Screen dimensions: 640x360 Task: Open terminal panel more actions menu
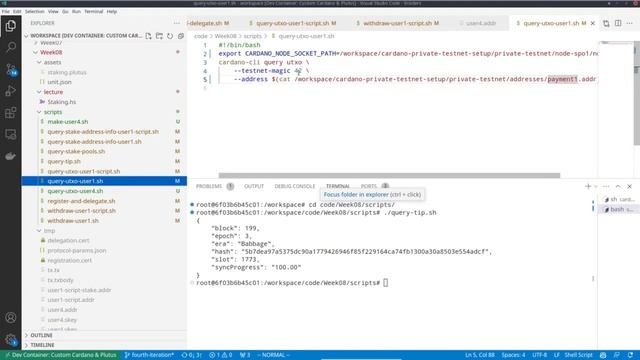(x=606, y=186)
